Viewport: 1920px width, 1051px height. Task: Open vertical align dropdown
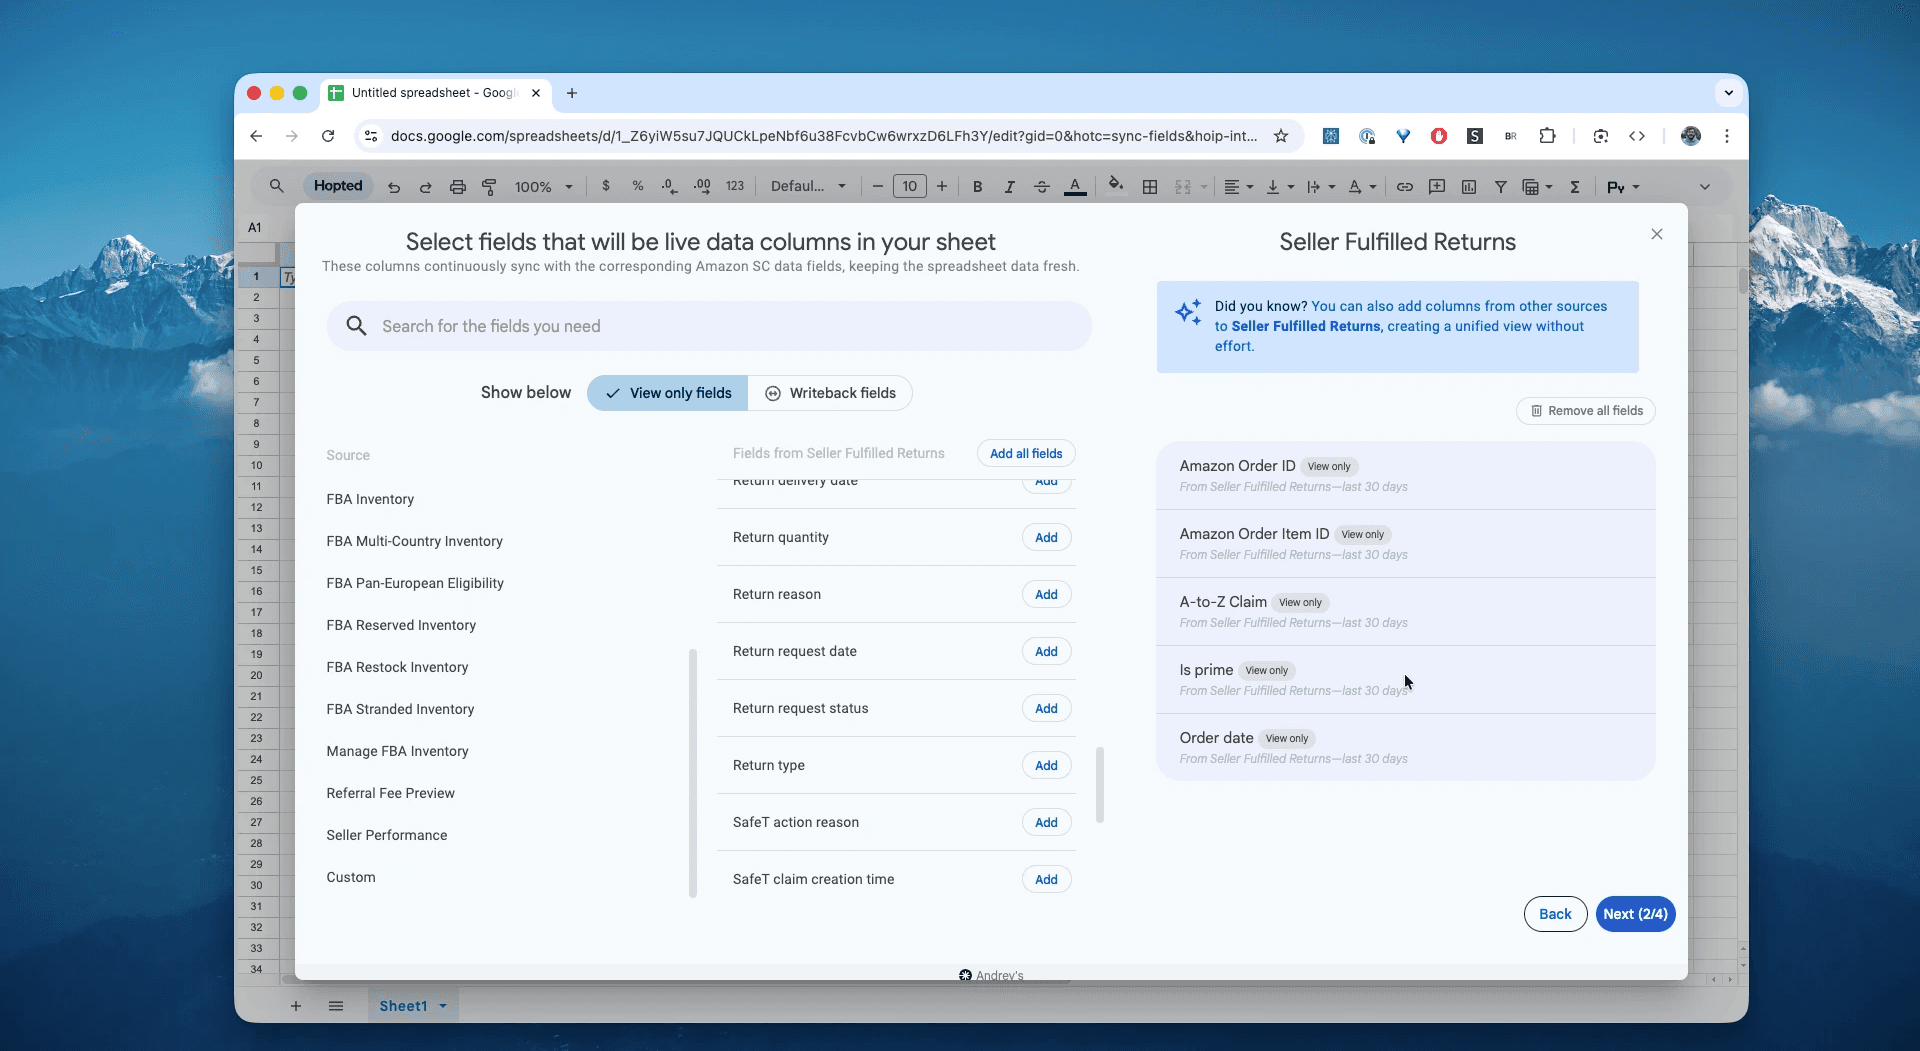click(x=1280, y=187)
